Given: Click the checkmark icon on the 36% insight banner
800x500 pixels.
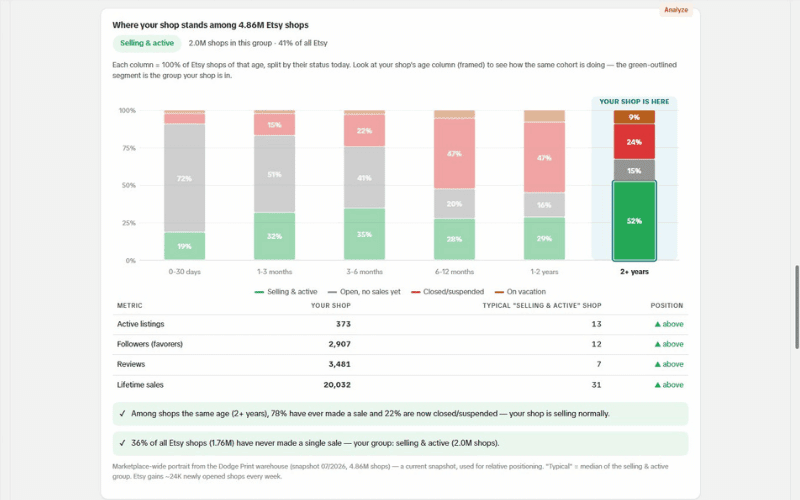Looking at the screenshot, I should (122, 443).
